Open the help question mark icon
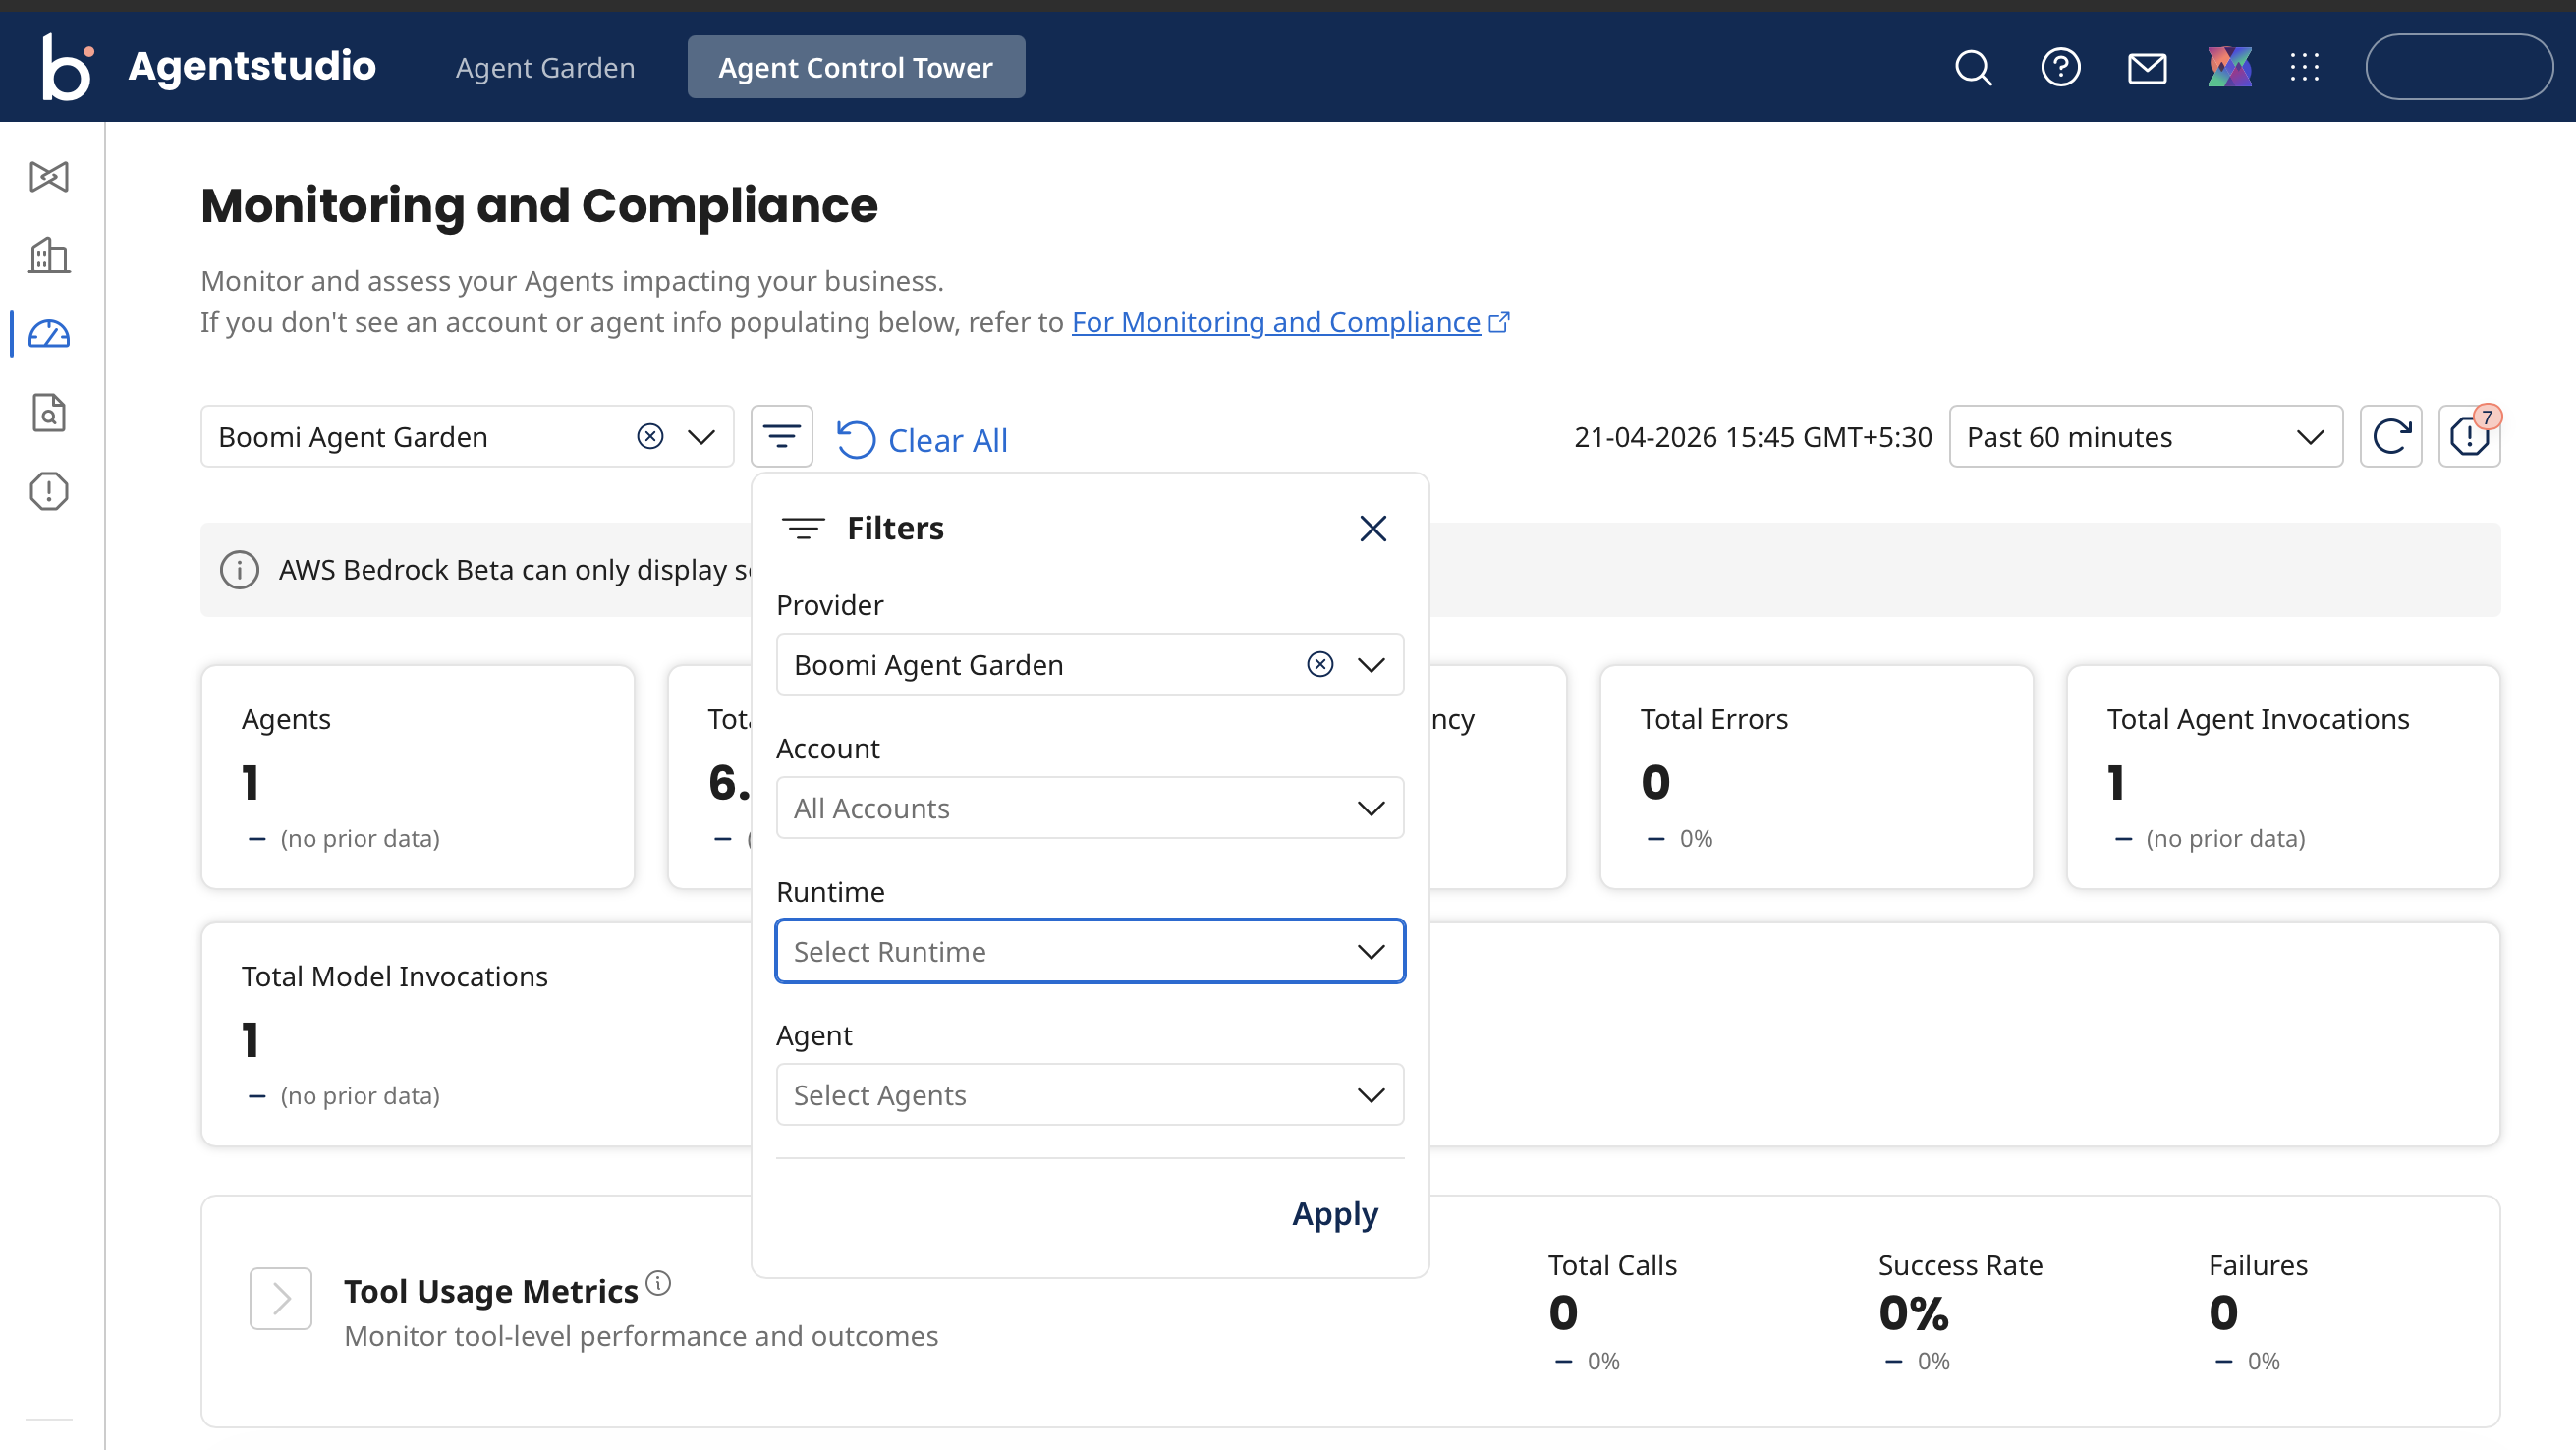The width and height of the screenshot is (2576, 1450). point(2060,68)
